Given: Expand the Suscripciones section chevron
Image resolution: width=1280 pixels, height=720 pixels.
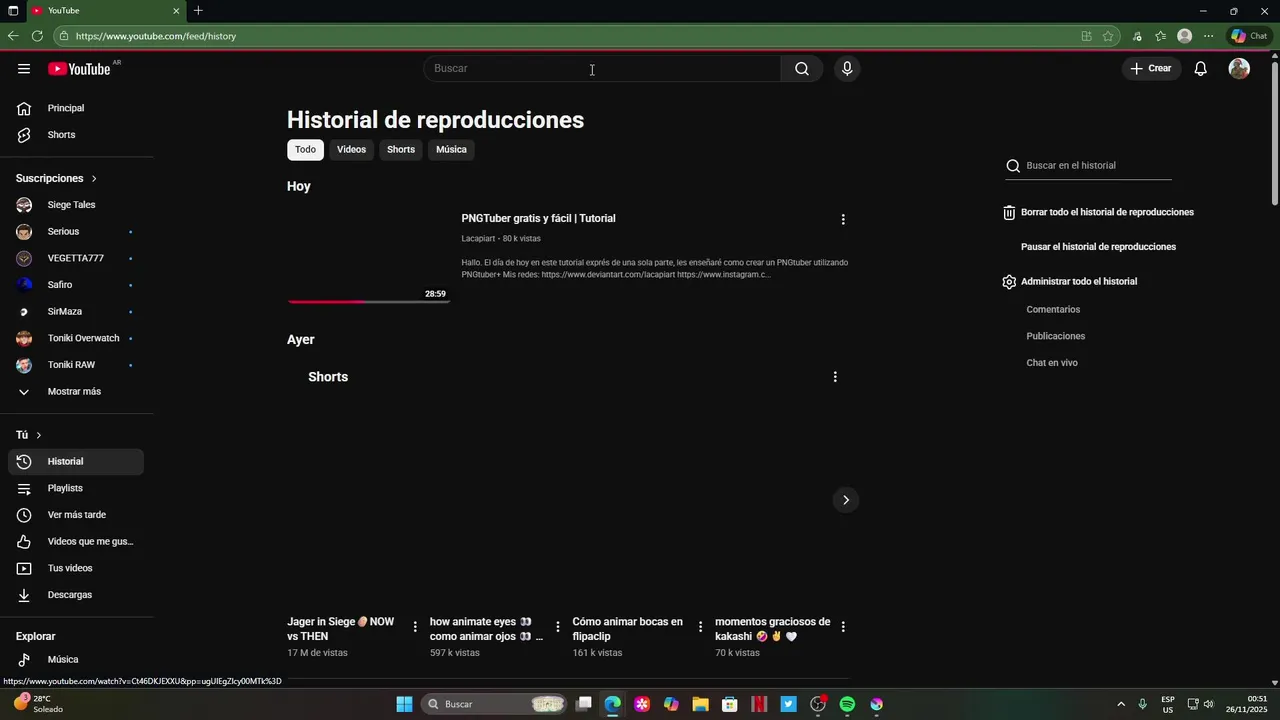Looking at the screenshot, I should (x=94, y=179).
